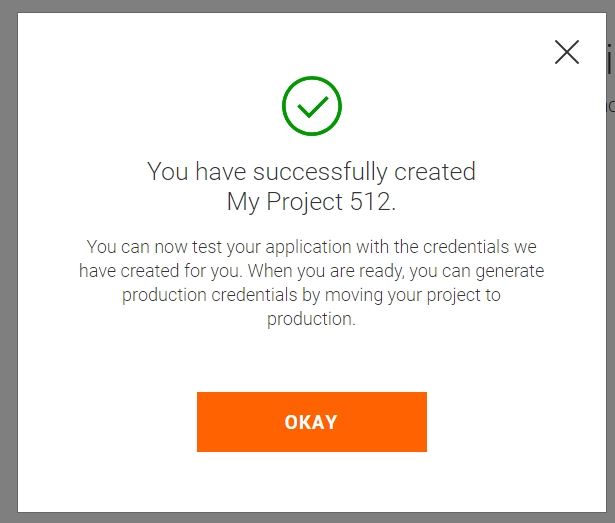Close the dialog with the X icon
The height and width of the screenshot is (523, 615).
[567, 53]
